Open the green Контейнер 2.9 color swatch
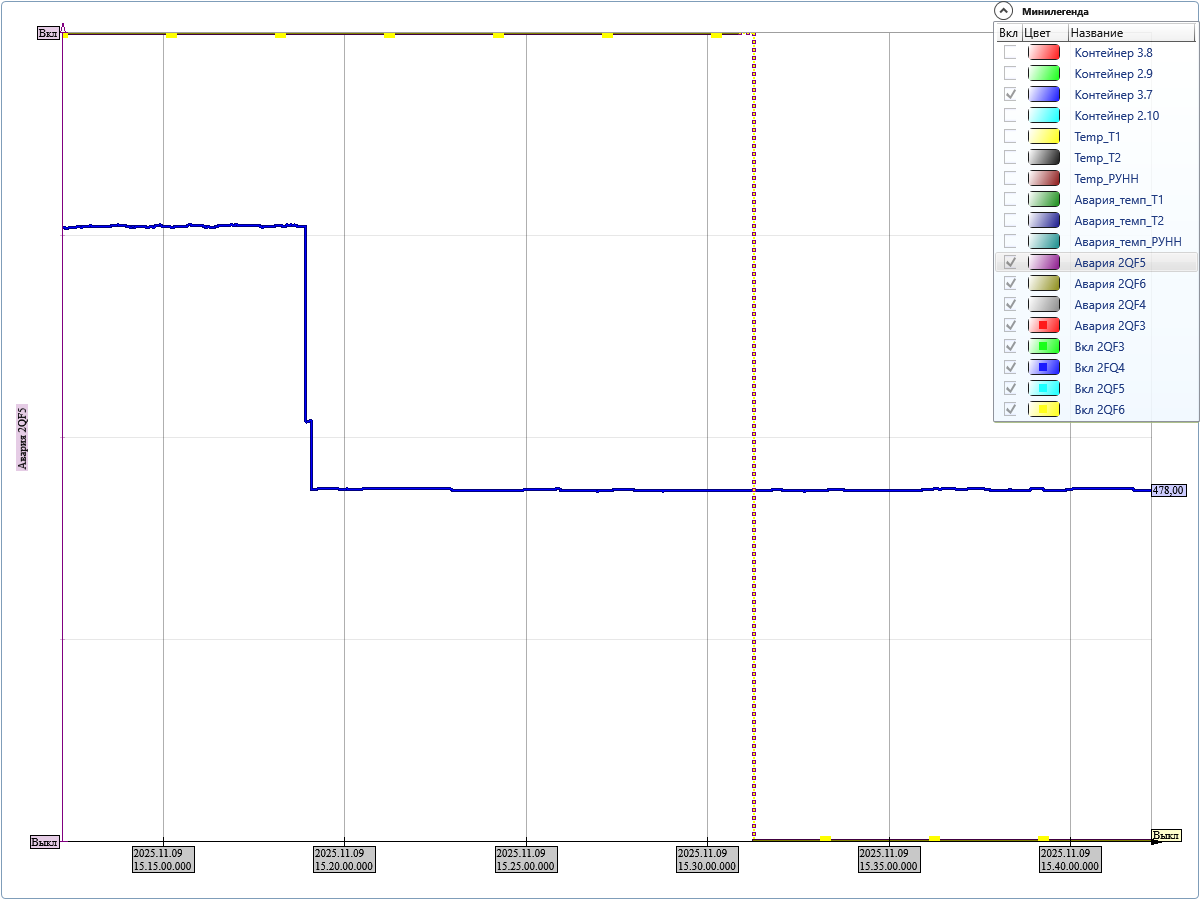Viewport: 1200px width, 900px height. 1044,73
